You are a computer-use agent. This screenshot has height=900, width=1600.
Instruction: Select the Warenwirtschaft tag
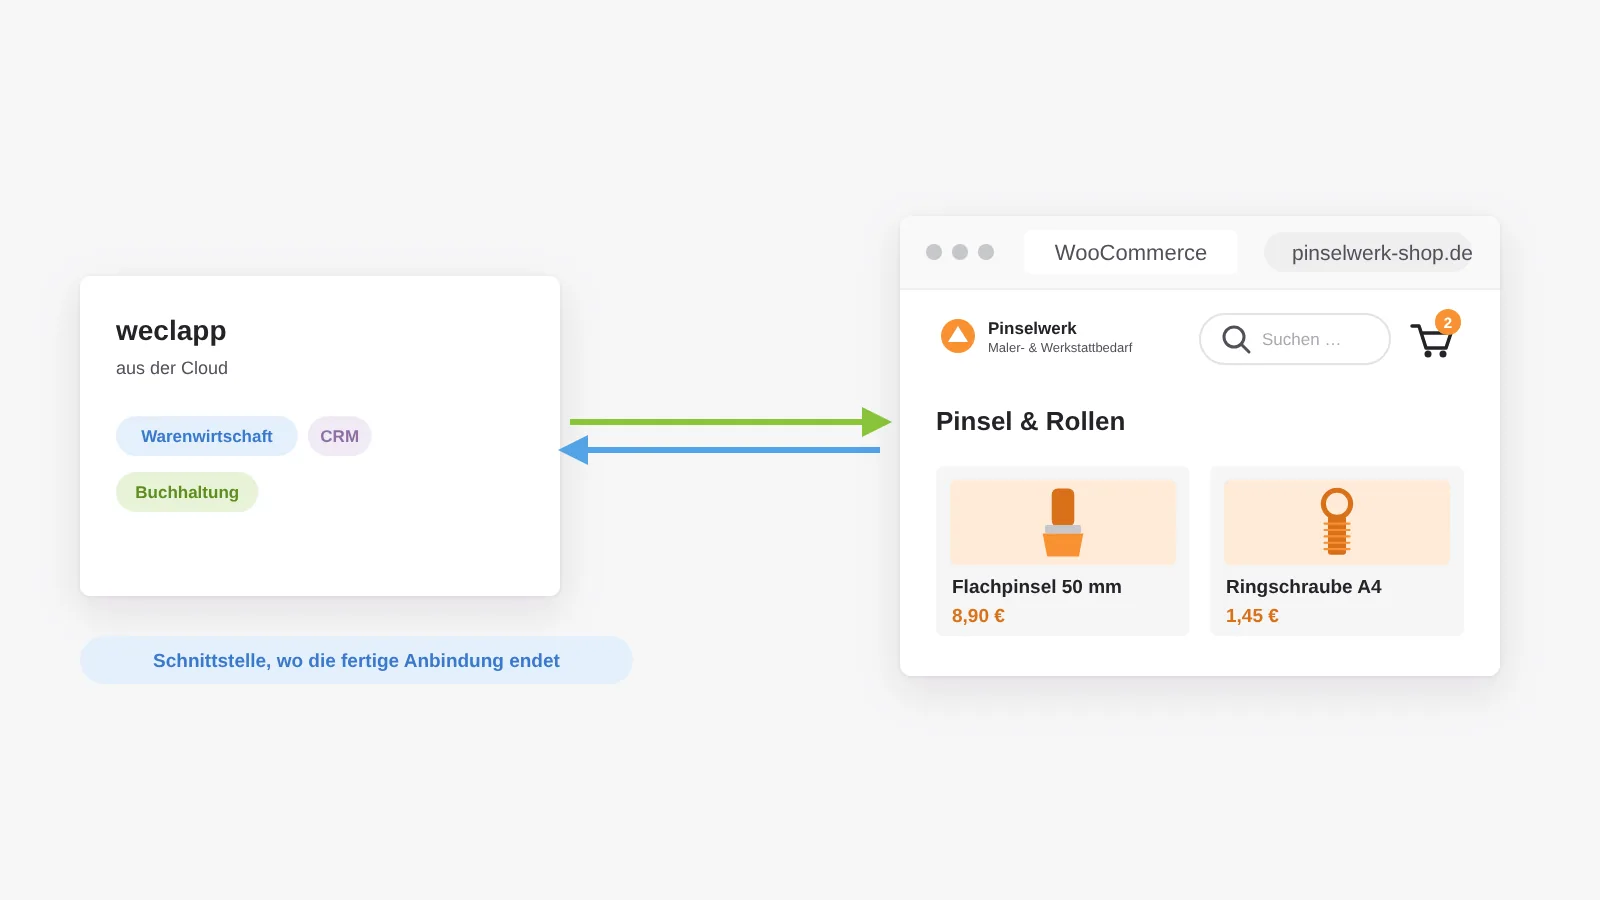click(207, 436)
